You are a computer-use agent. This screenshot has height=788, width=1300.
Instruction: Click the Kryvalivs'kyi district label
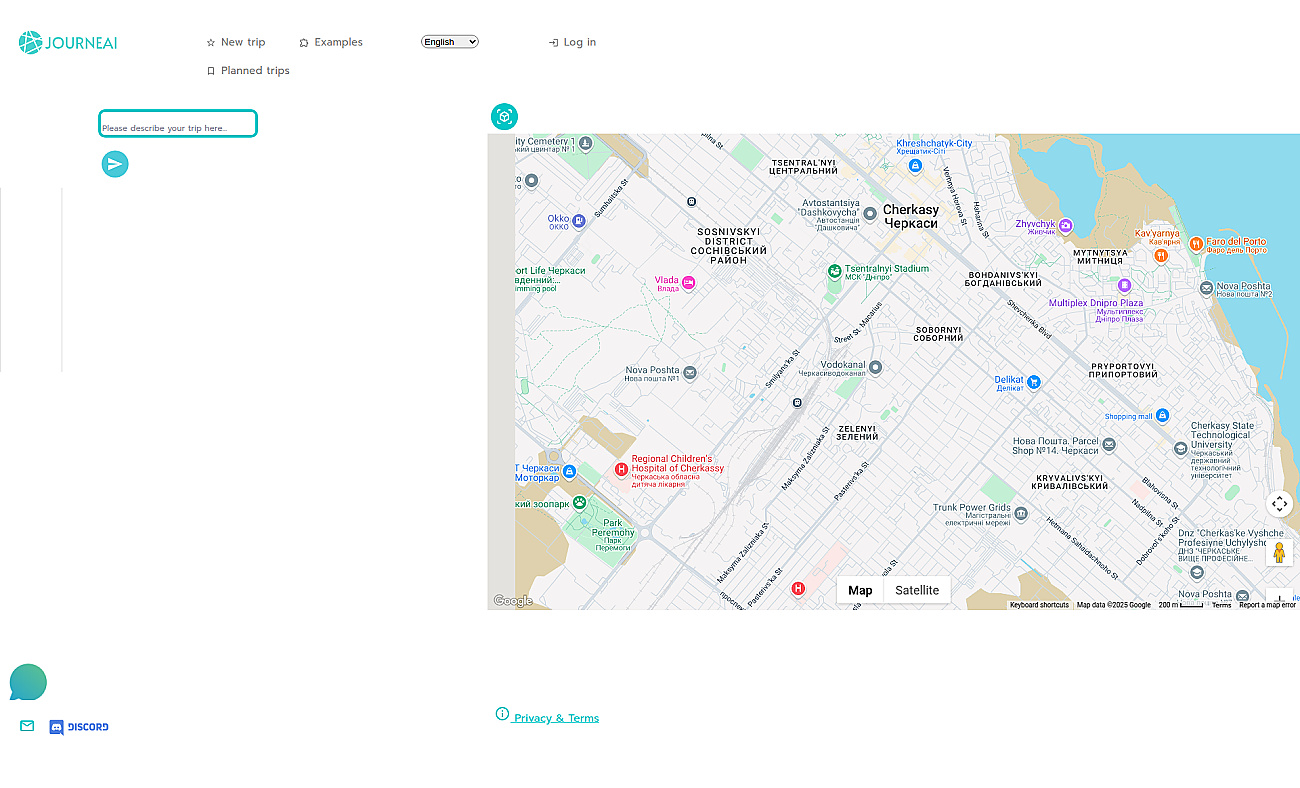point(1069,482)
